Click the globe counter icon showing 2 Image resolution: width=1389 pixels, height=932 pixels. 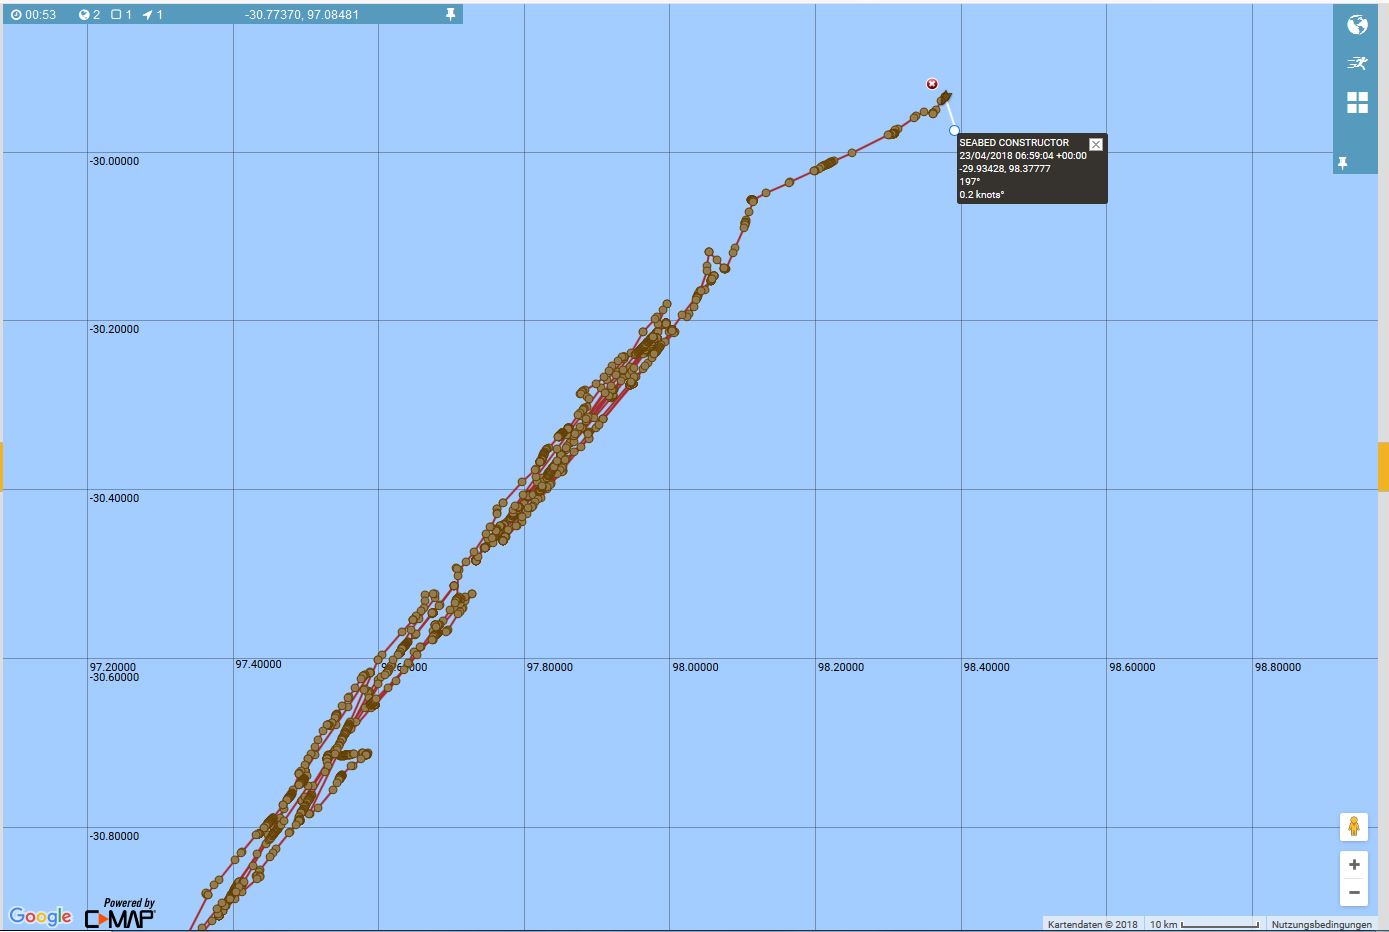[84, 15]
